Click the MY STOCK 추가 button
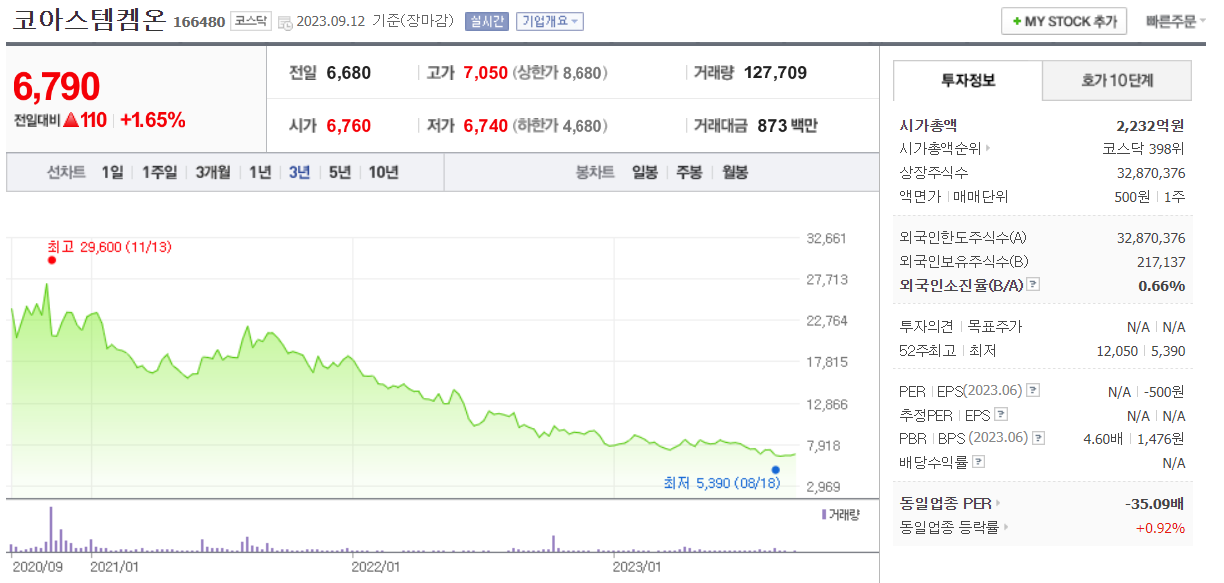The height and width of the screenshot is (583, 1224). point(1064,21)
